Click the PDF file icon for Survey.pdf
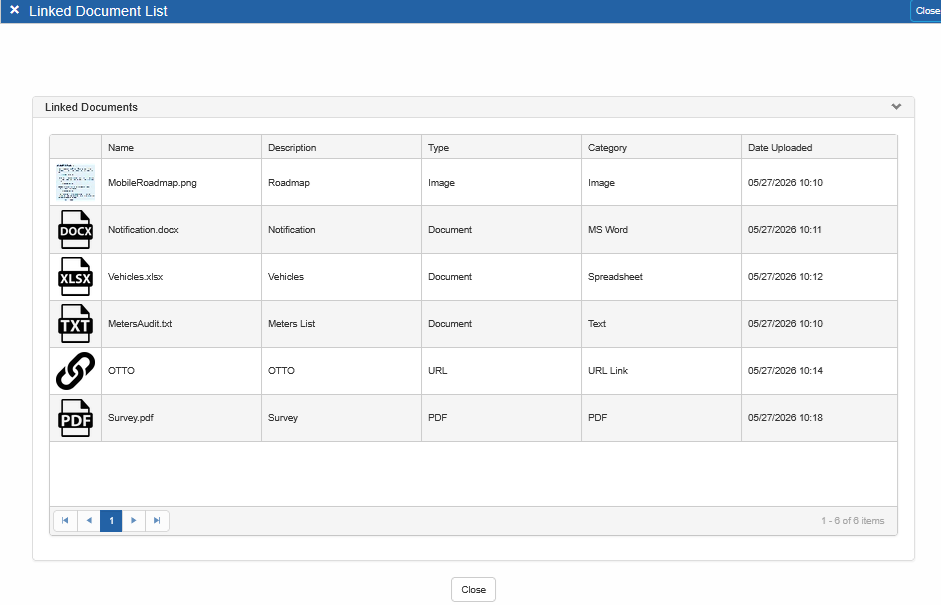941x605 pixels. coord(76,418)
